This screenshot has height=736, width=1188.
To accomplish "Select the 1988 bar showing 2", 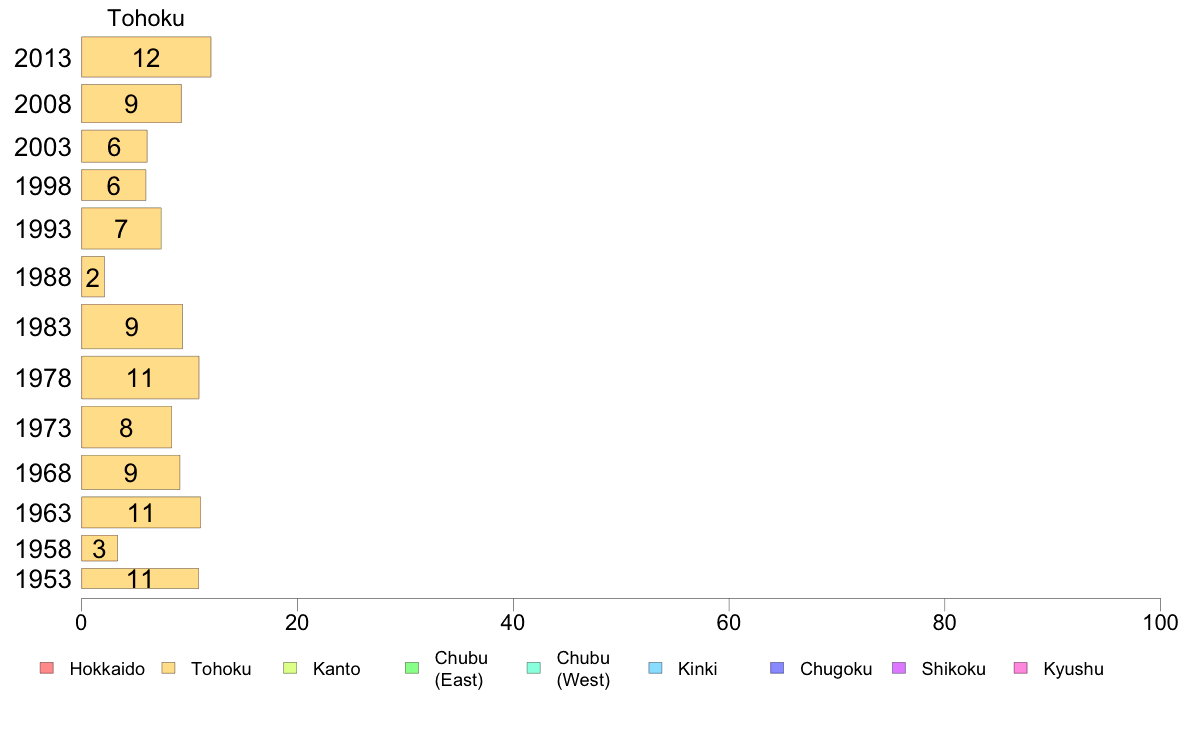I will (x=93, y=277).
